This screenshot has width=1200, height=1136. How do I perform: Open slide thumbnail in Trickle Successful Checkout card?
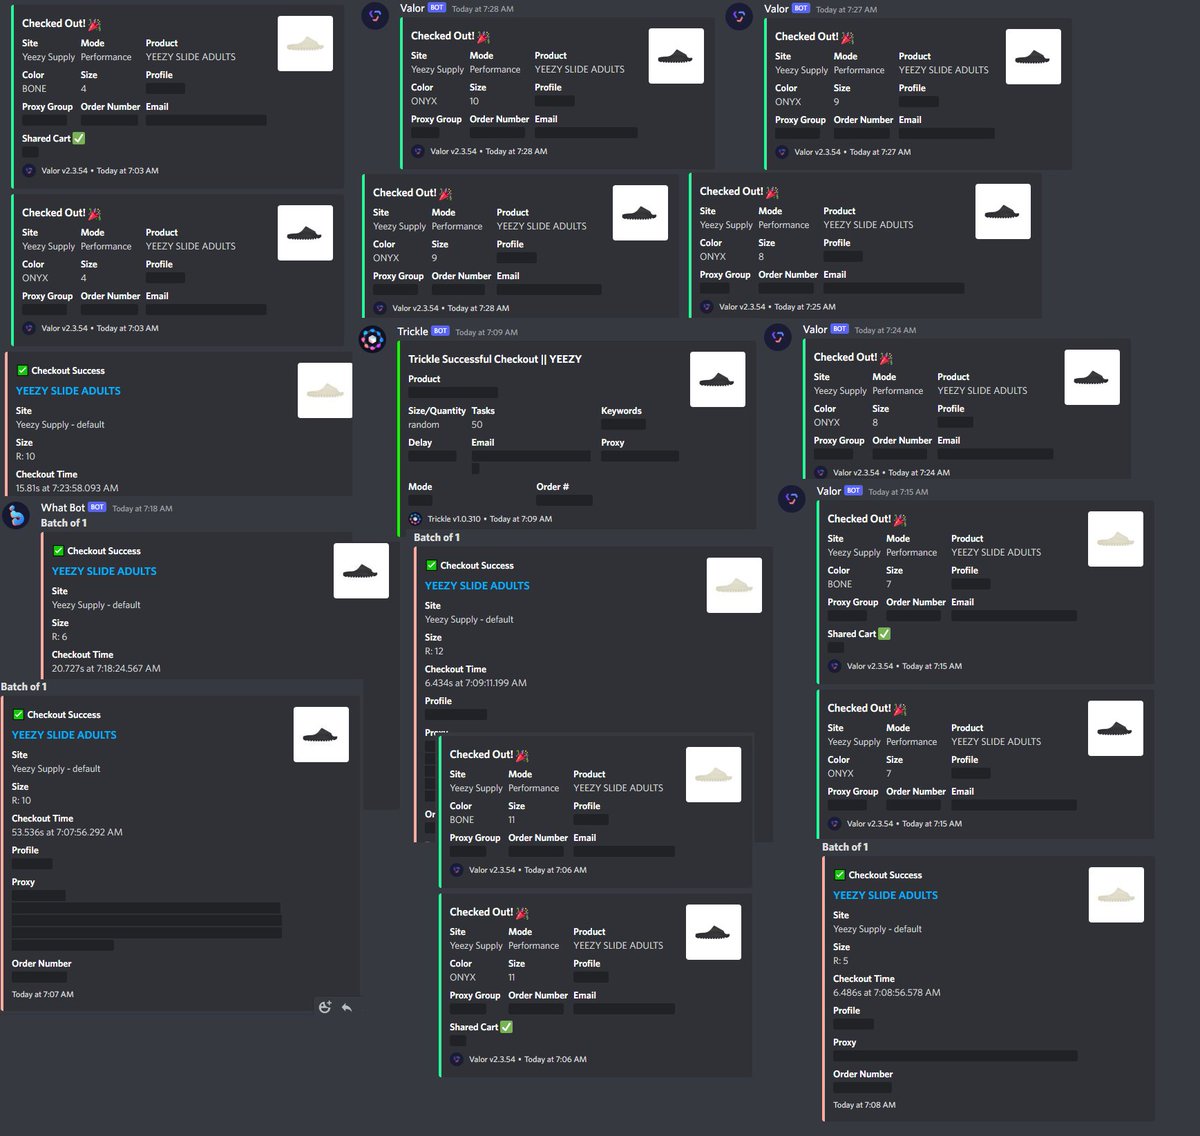[x=717, y=379]
